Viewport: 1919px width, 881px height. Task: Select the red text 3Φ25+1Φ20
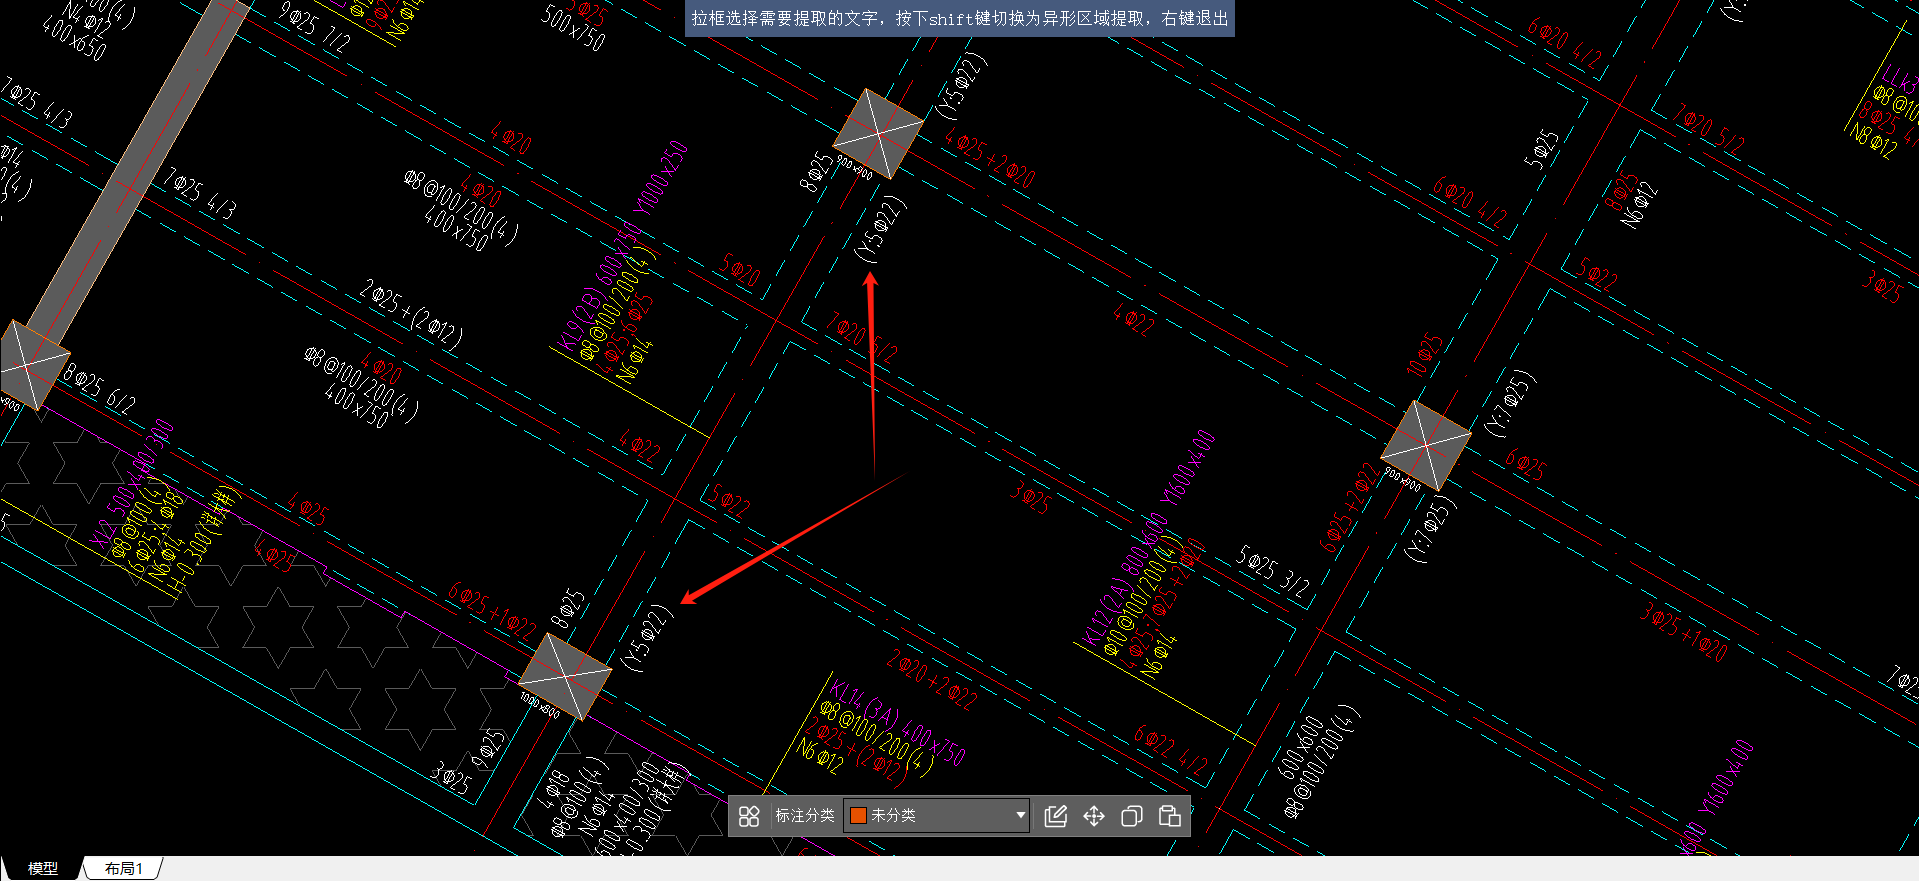[x=1684, y=631]
